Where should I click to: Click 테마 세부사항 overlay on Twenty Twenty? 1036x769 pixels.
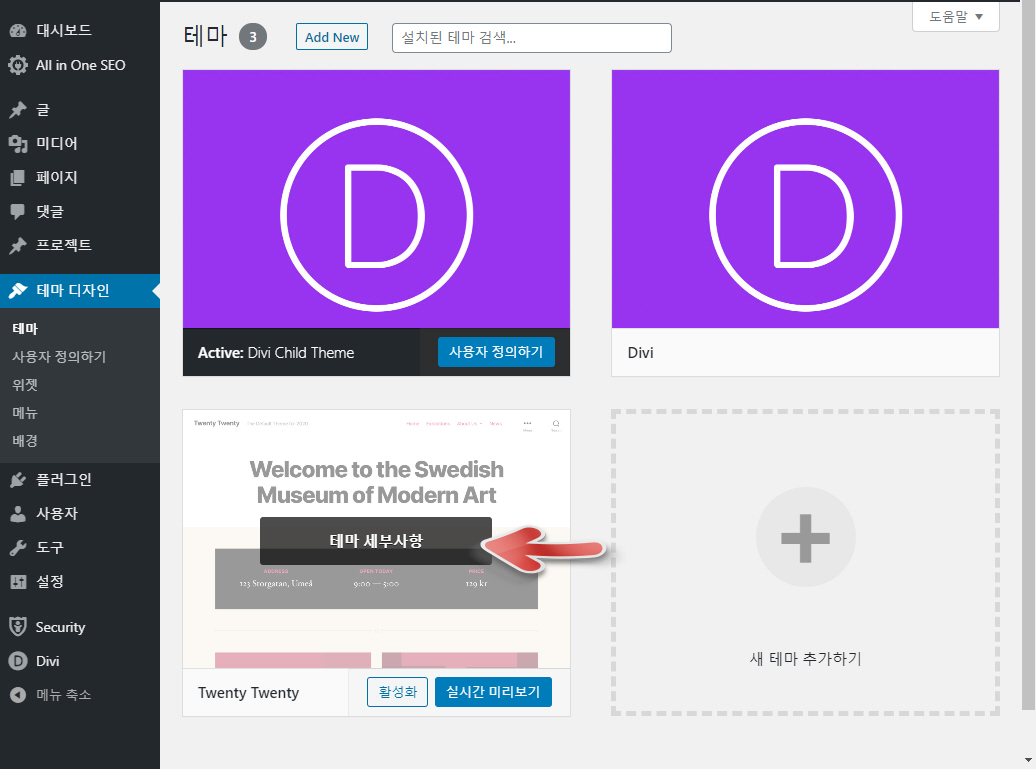[376, 540]
